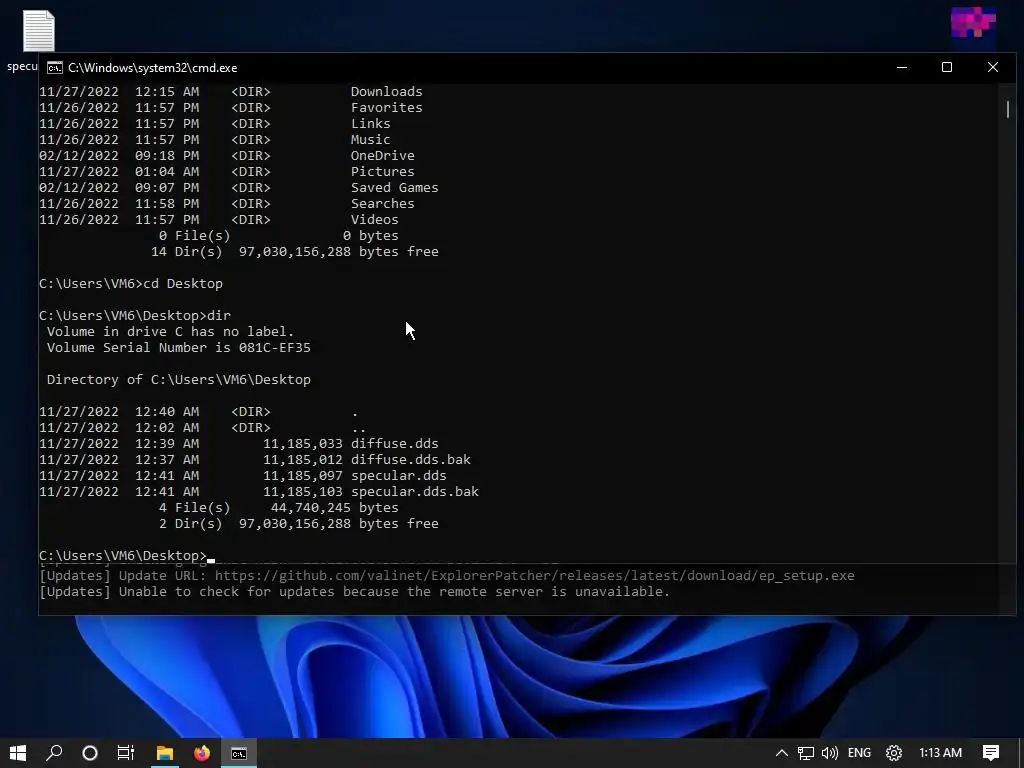
Task: Click the command prompt cursor line
Action: [x=127, y=555]
